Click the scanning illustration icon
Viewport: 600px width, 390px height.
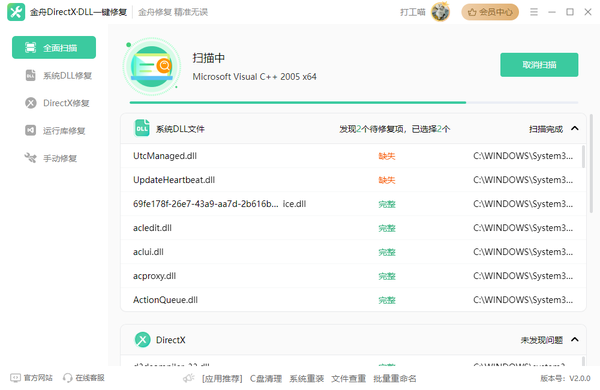point(152,67)
